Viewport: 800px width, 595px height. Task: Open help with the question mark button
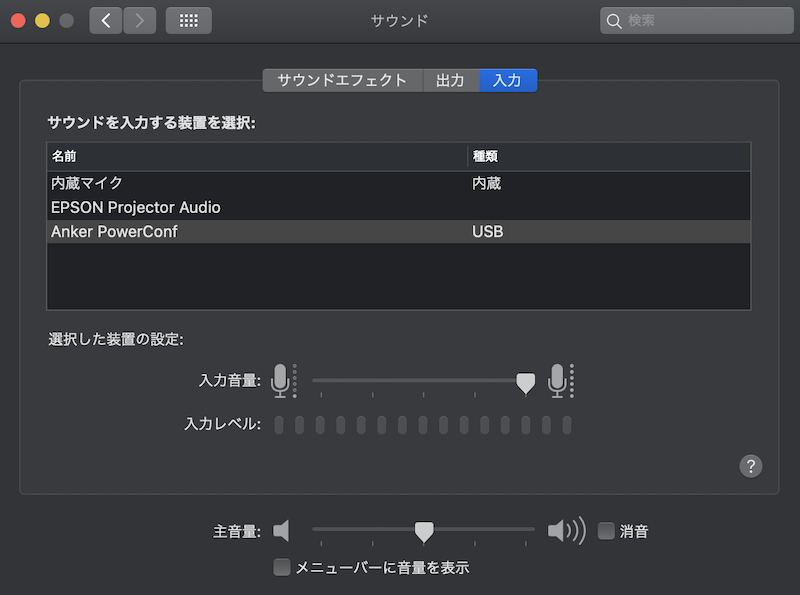click(751, 466)
